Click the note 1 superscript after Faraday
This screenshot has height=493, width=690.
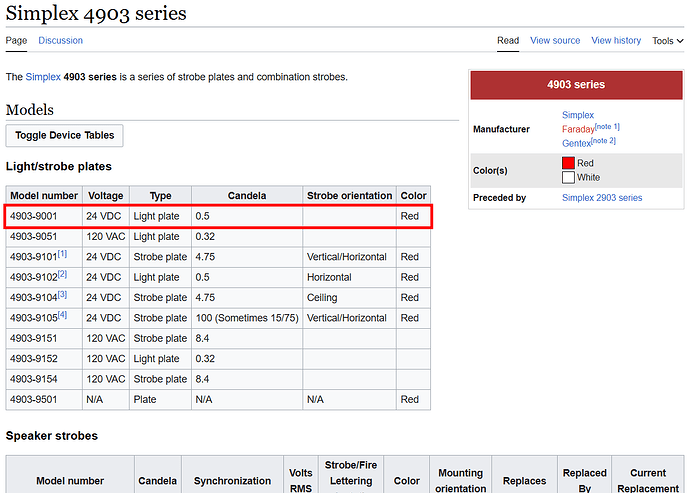(607, 126)
